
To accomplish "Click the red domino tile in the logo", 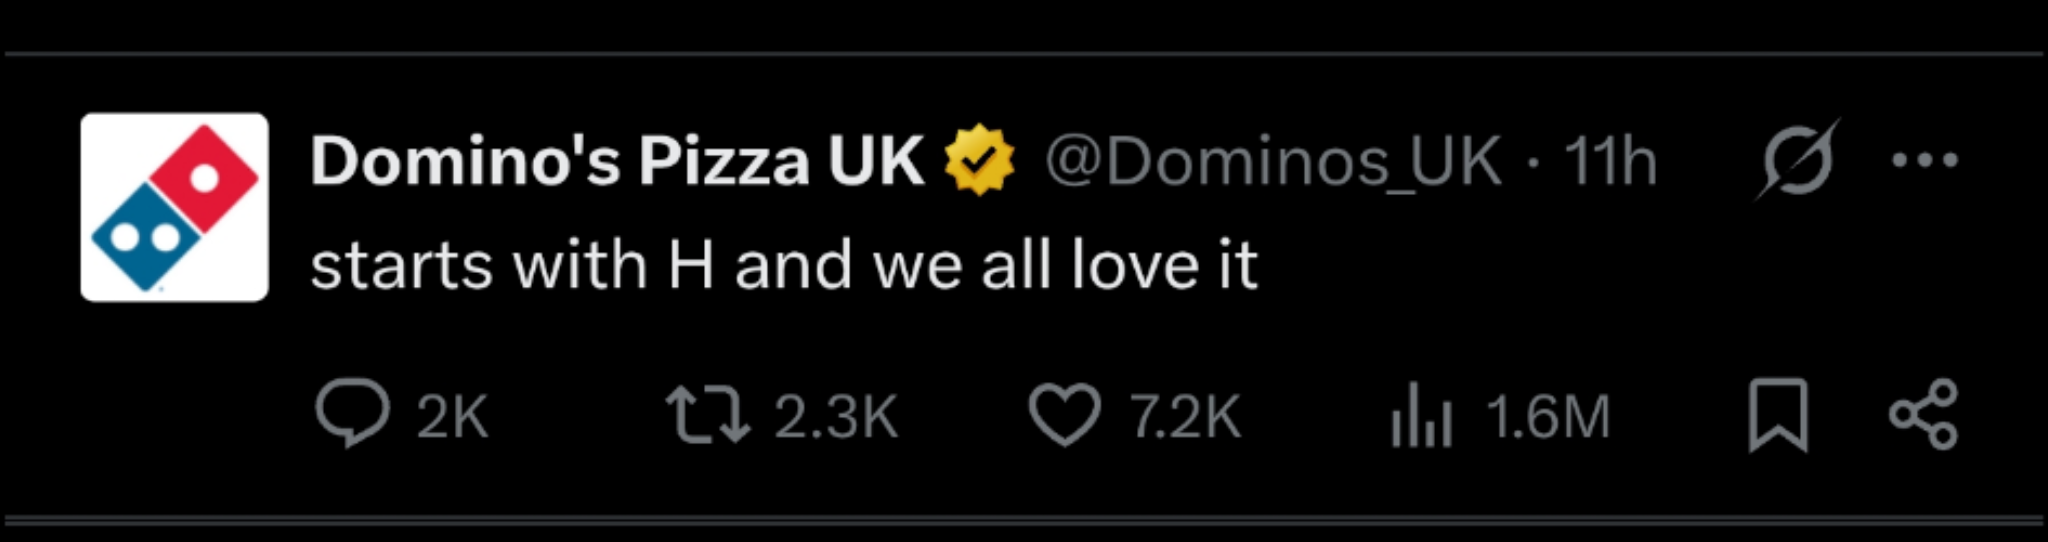I will tap(205, 177).
